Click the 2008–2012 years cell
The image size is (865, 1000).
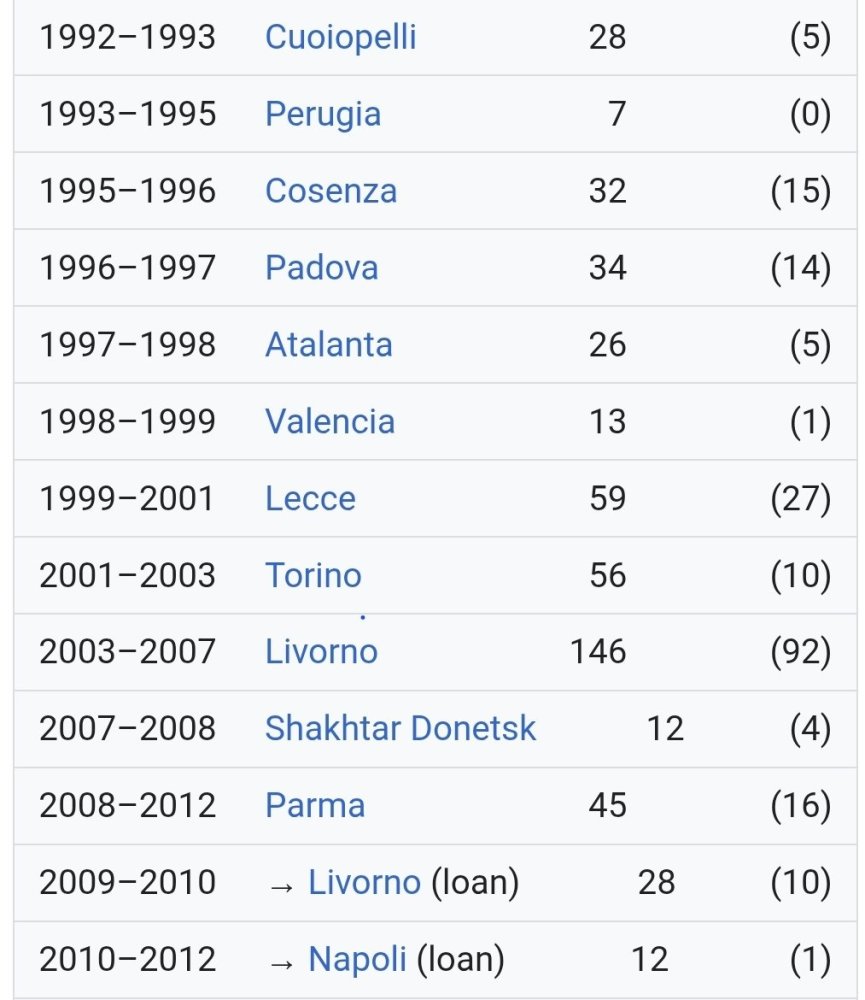tap(128, 805)
